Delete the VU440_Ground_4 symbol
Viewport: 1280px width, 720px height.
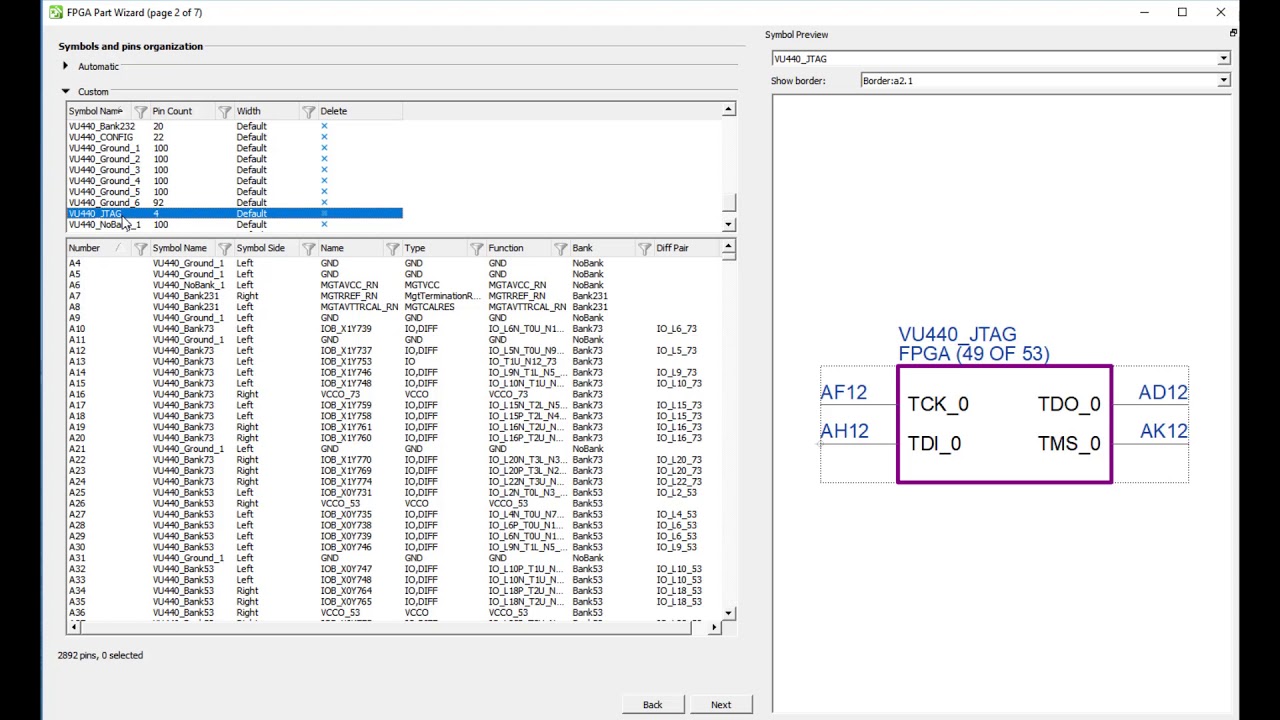coord(324,181)
